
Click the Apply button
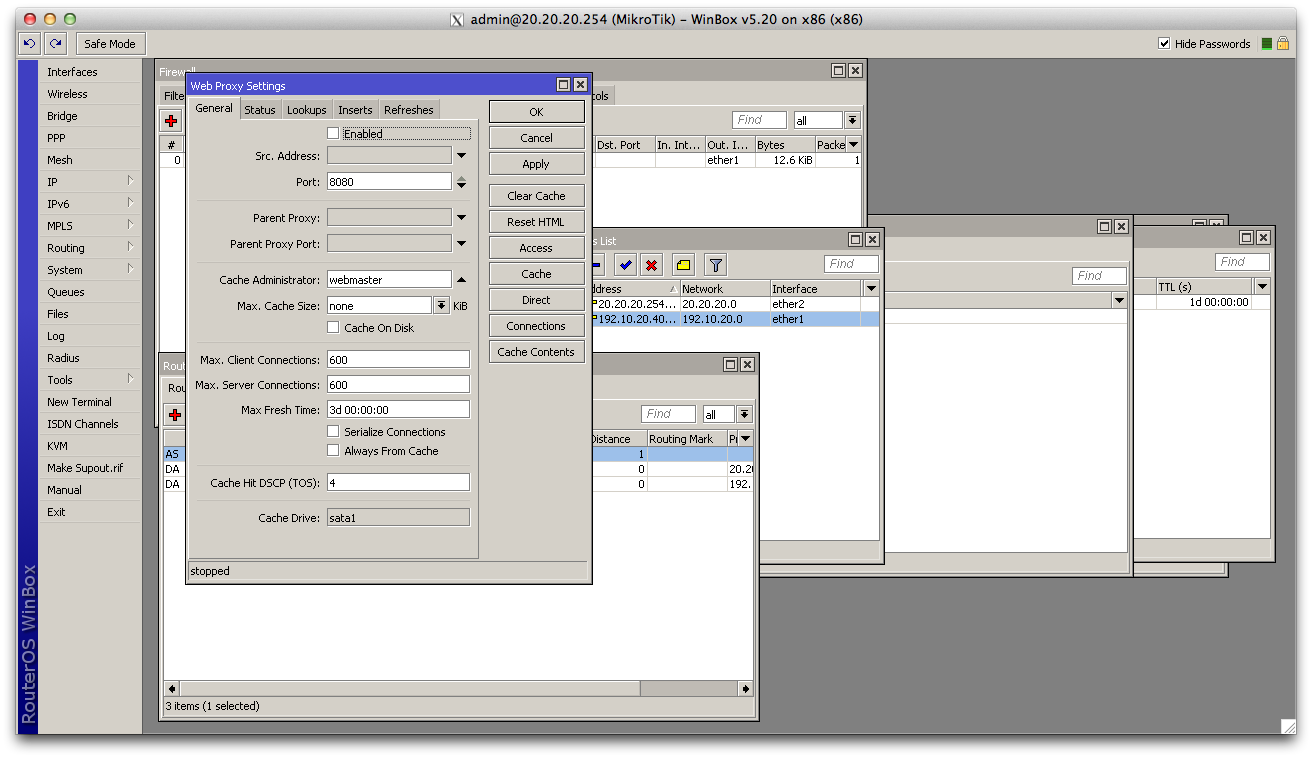pos(536,164)
